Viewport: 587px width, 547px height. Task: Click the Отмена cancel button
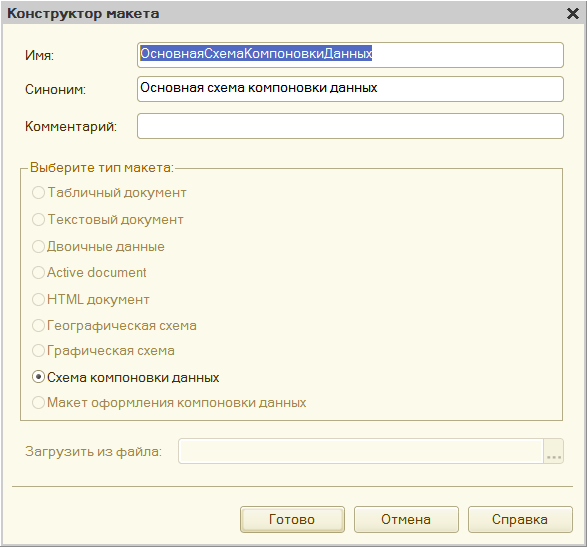406,519
